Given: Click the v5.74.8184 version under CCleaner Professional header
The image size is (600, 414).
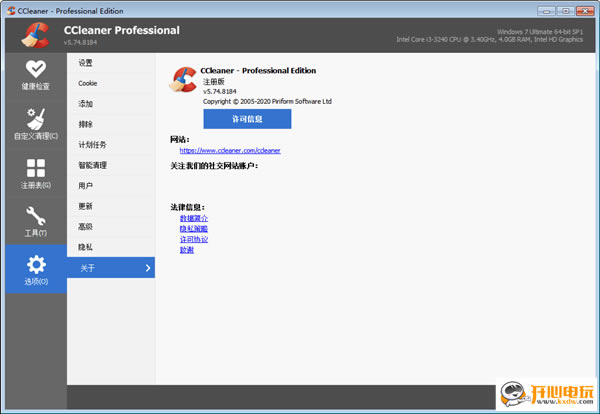Looking at the screenshot, I should (x=80, y=42).
